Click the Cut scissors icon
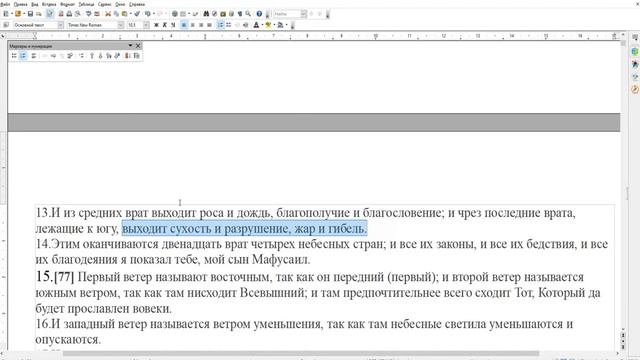The height and width of the screenshot is (360, 640). point(108,14)
